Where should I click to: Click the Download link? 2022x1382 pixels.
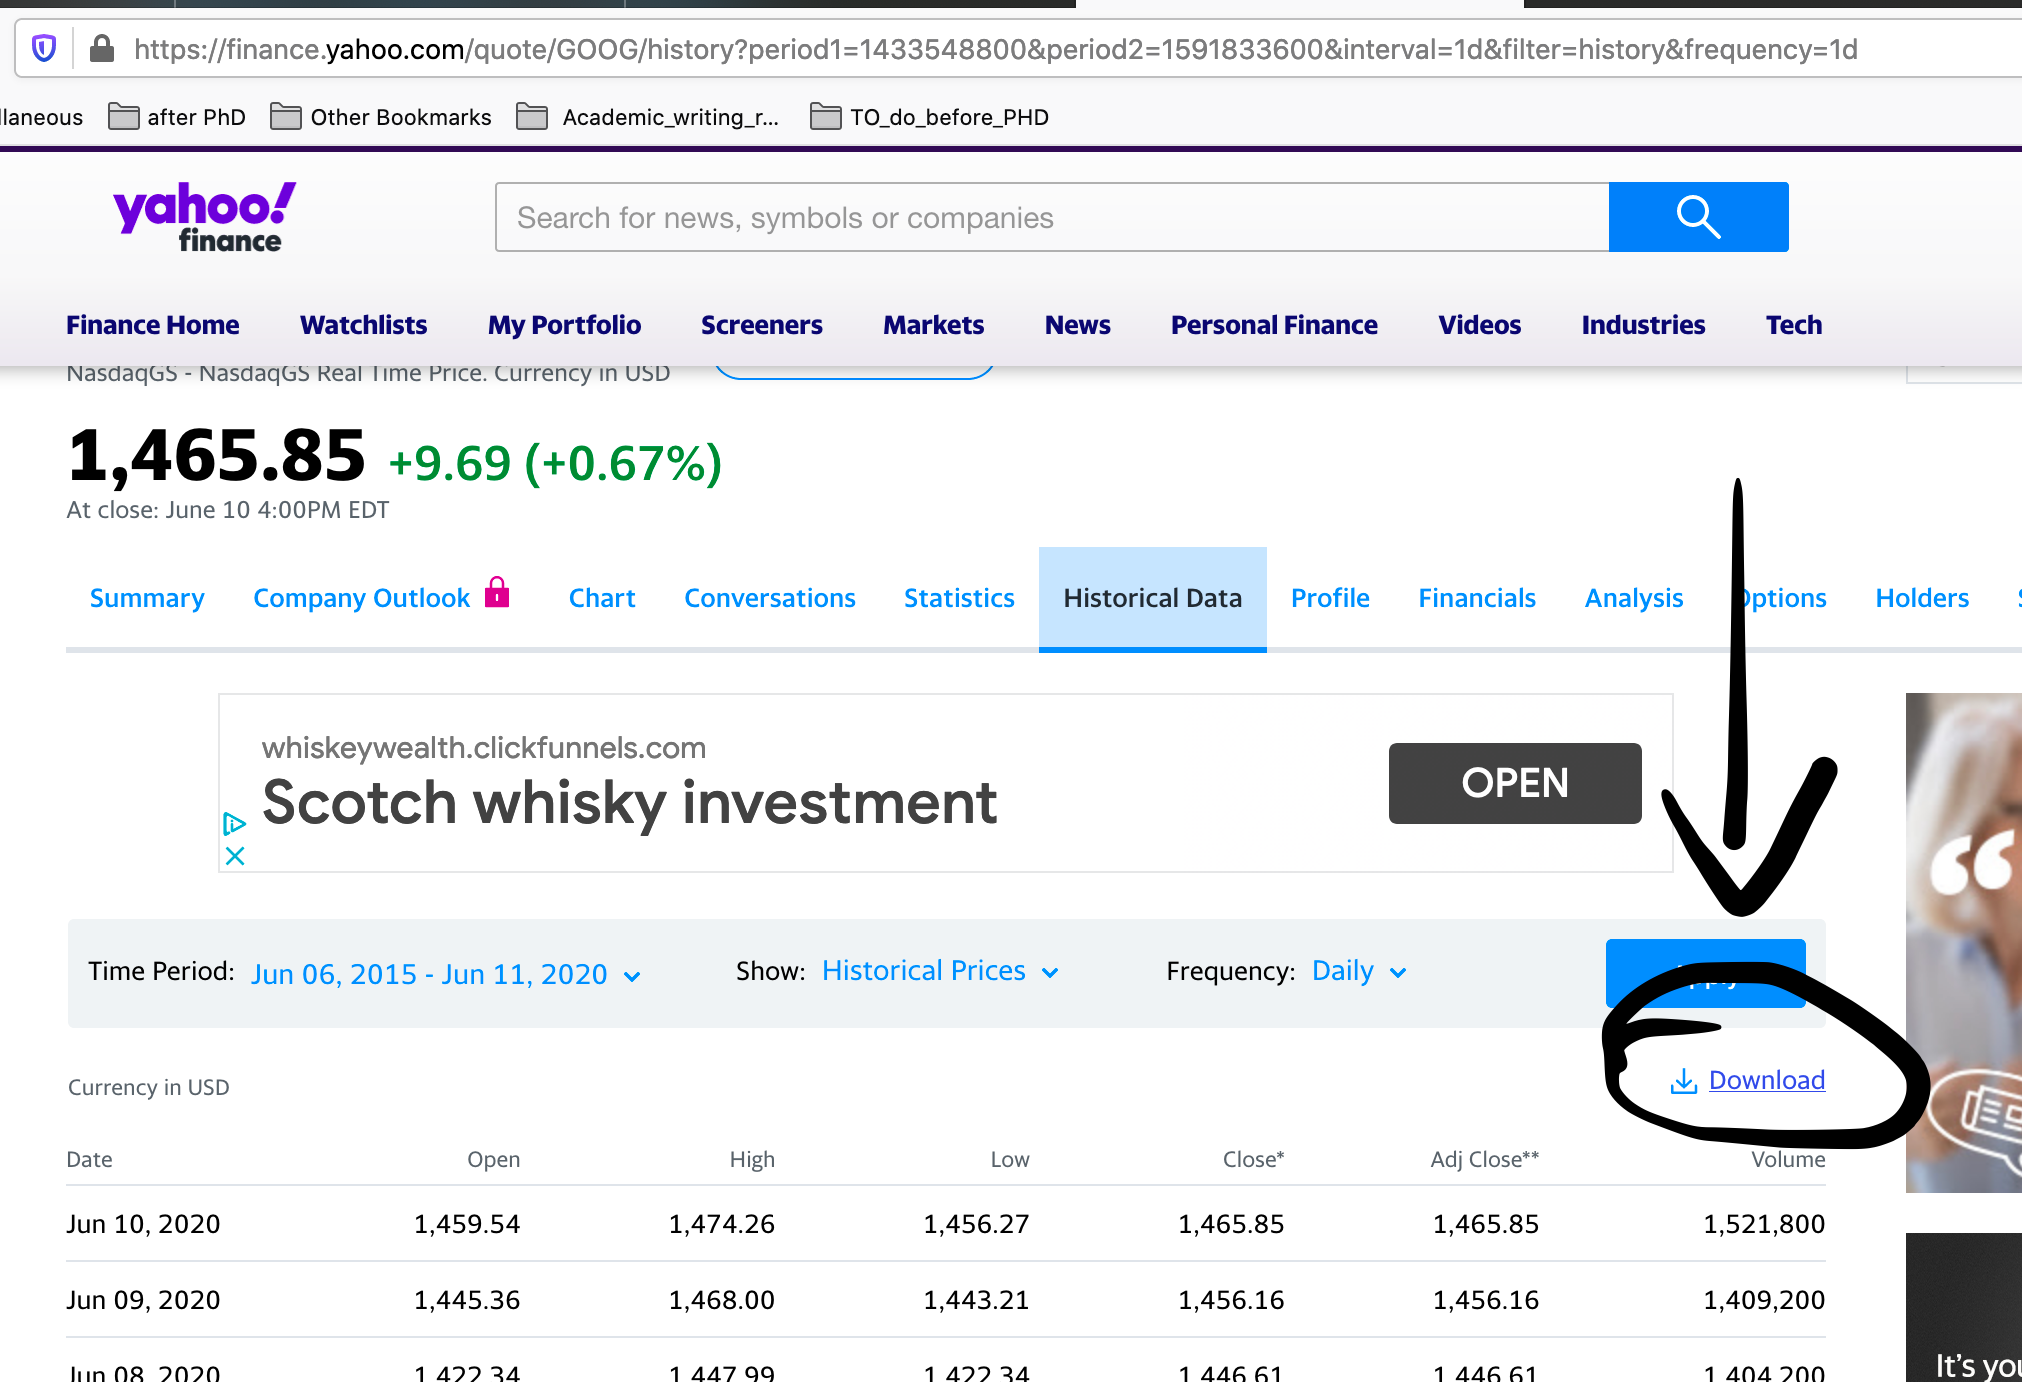[x=1767, y=1080]
